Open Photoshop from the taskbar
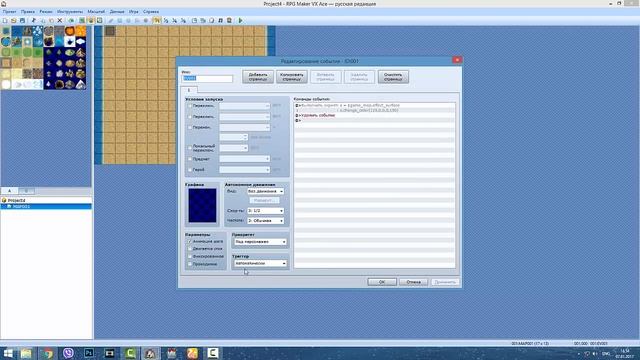 pyautogui.click(x=89, y=353)
